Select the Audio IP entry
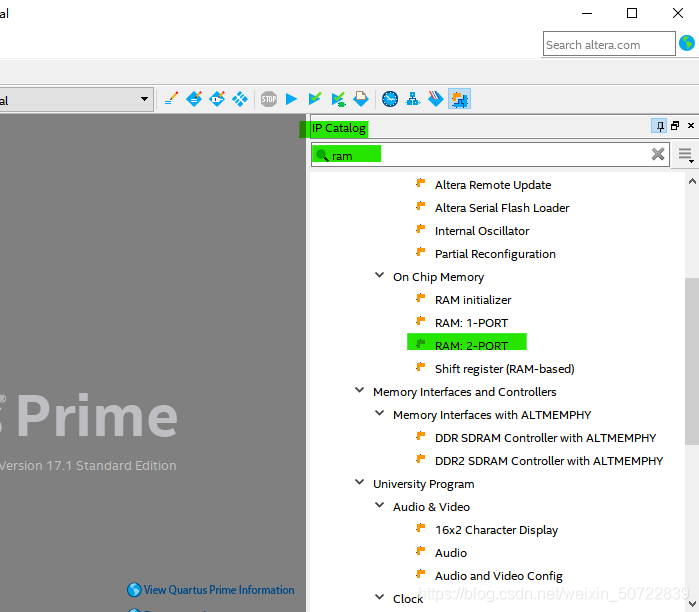Screen dimensions: 699x612 click(451, 553)
